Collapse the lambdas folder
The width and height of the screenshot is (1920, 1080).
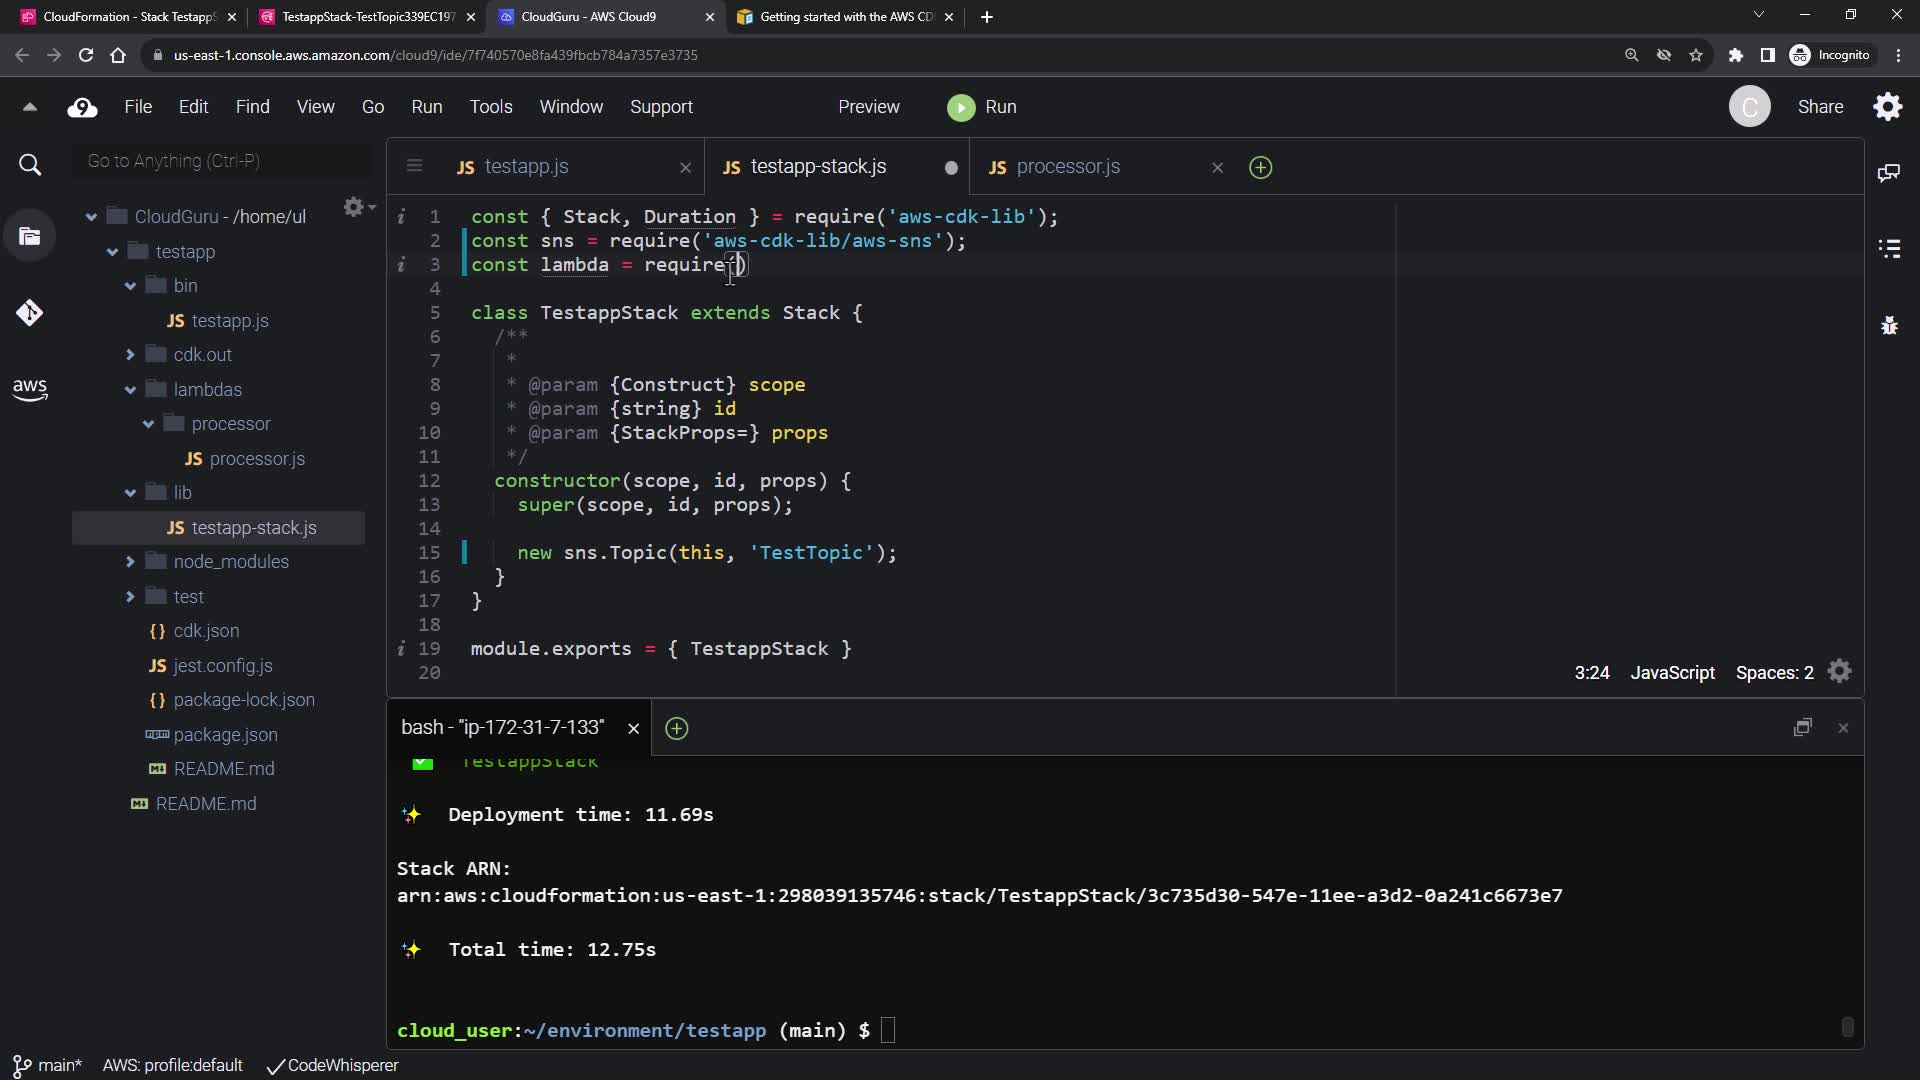pyautogui.click(x=131, y=390)
